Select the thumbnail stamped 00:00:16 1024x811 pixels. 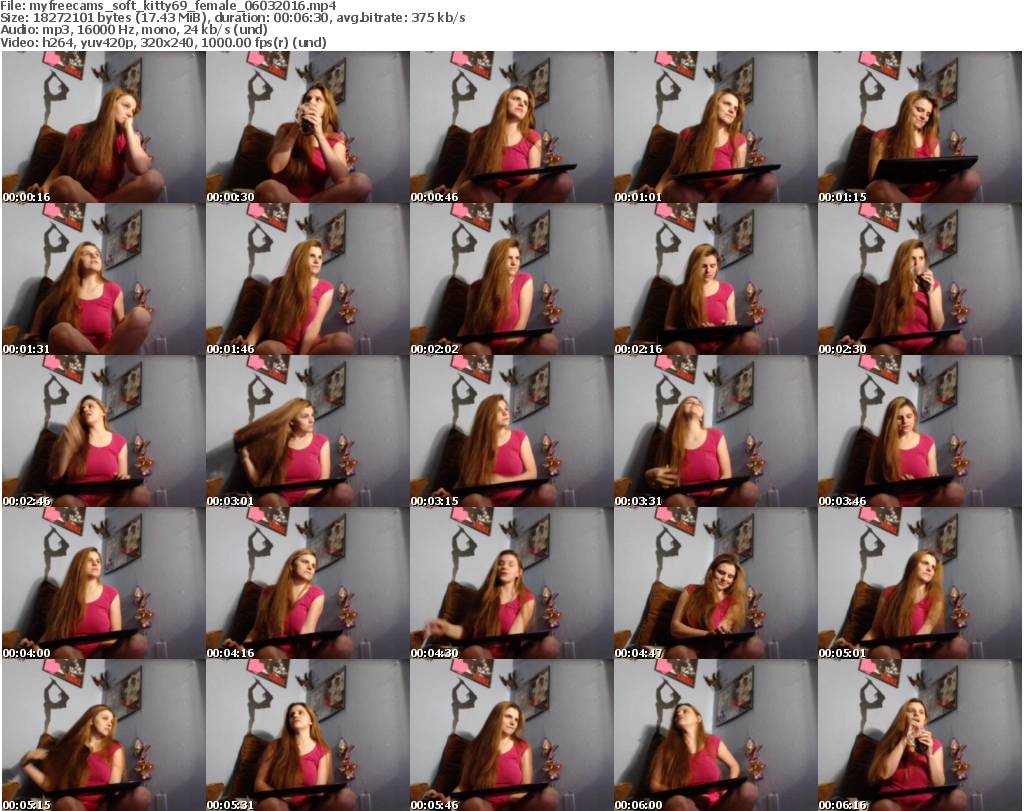(x=104, y=127)
